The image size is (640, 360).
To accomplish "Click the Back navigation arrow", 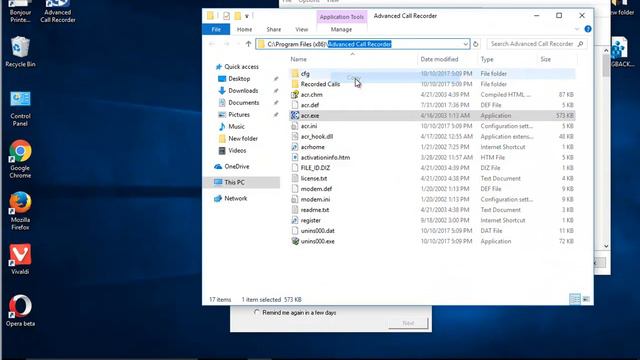I will [212, 44].
